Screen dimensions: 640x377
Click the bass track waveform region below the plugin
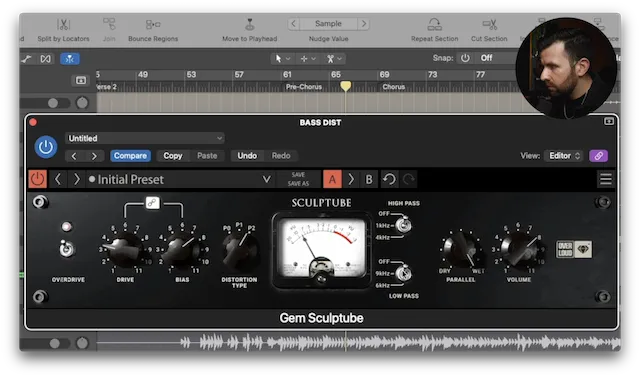click(358, 342)
